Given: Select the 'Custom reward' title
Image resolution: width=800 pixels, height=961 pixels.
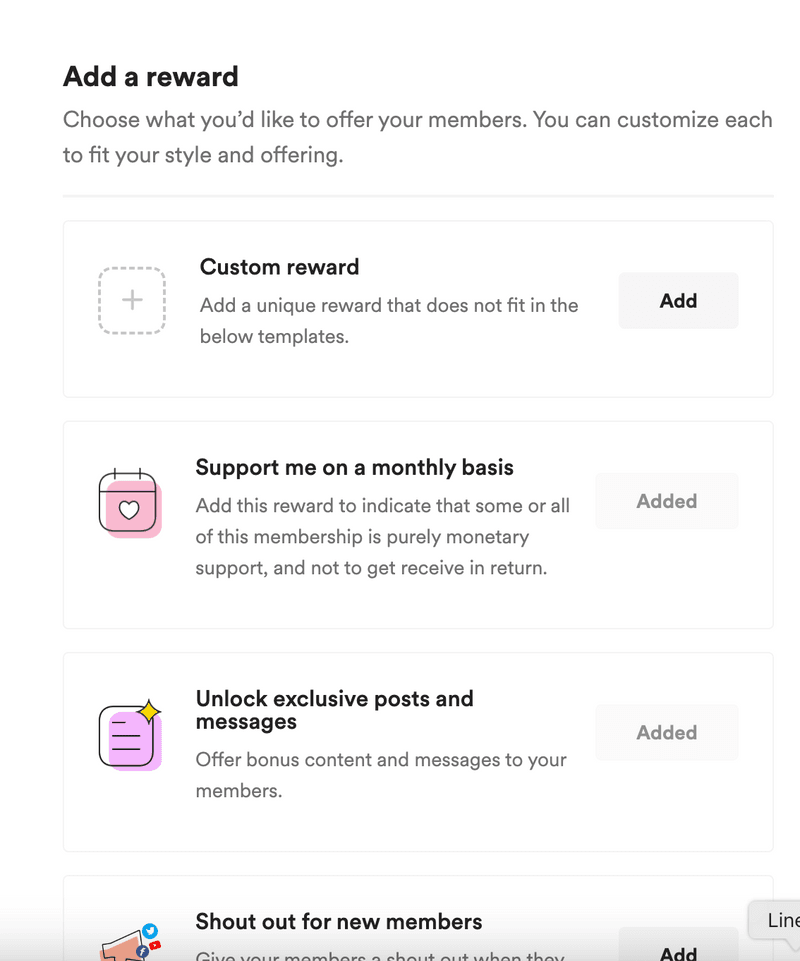Looking at the screenshot, I should (x=279, y=267).
